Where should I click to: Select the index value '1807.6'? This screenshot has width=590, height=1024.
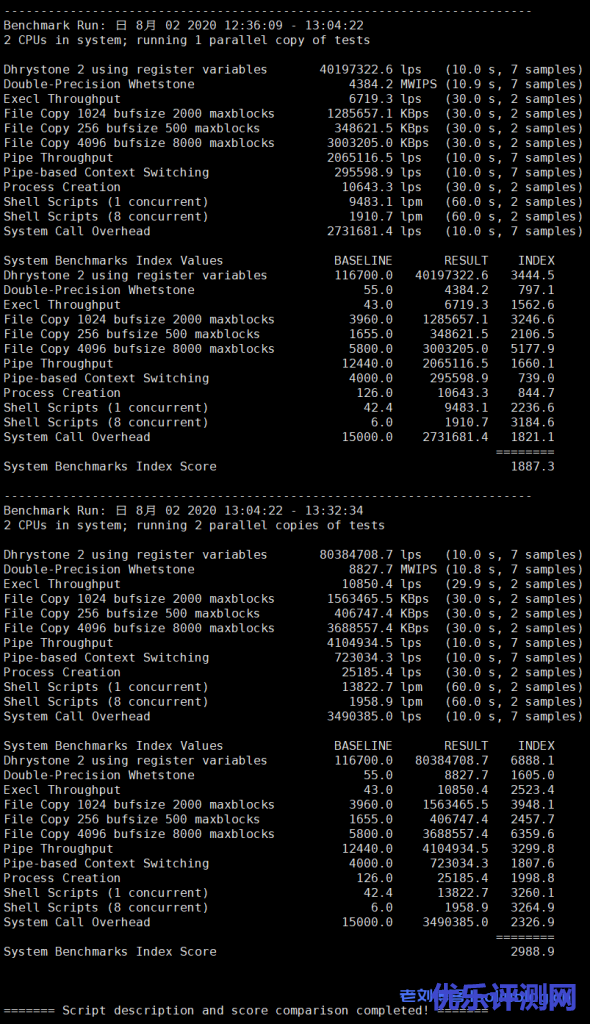(x=533, y=863)
